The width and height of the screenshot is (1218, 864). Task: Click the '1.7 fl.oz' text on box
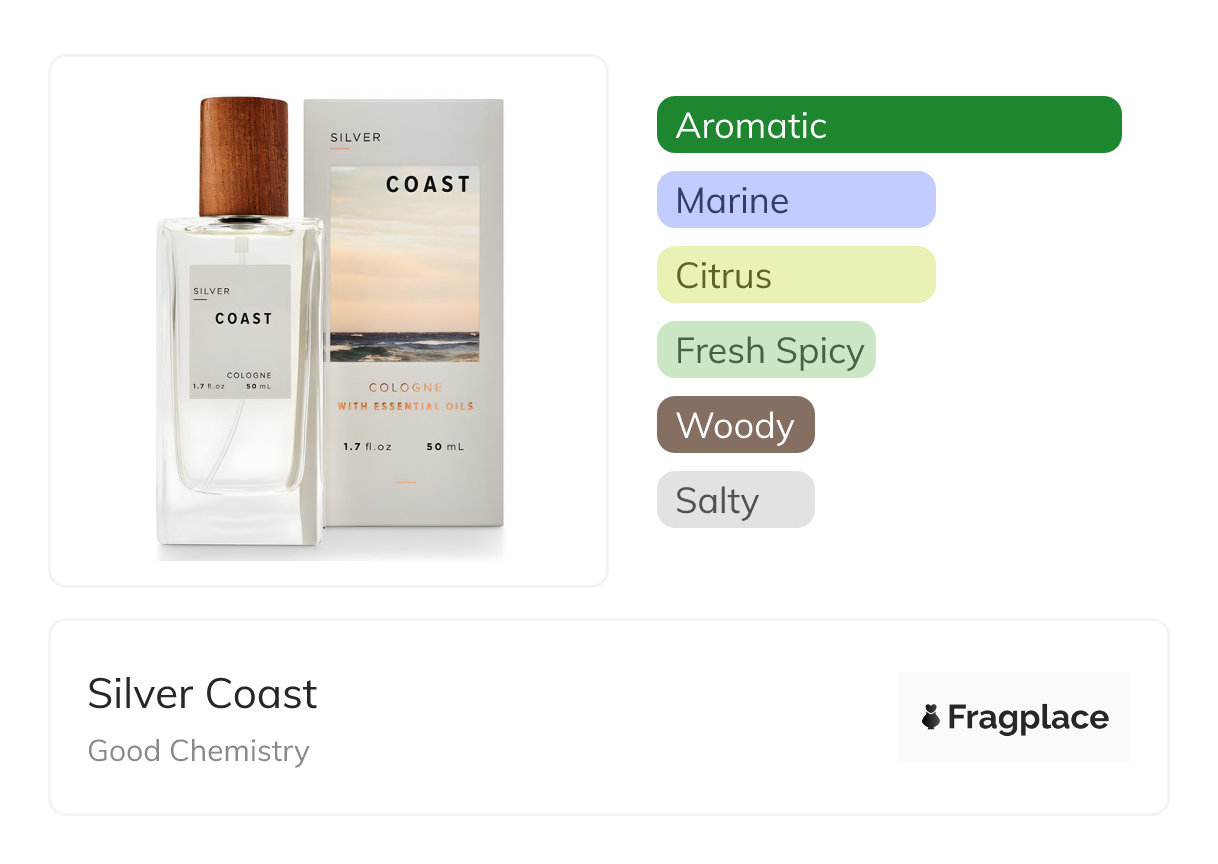pos(366,447)
